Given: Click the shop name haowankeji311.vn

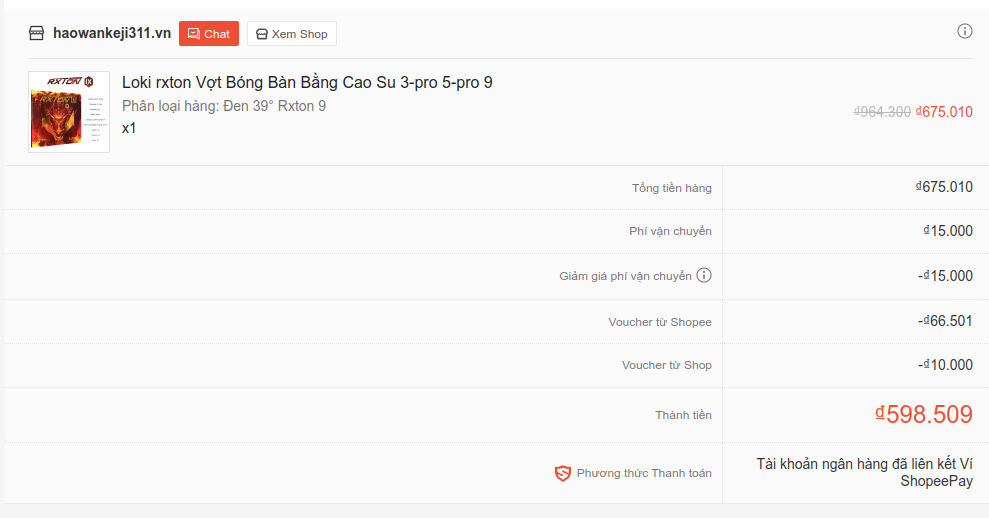Looking at the screenshot, I should [x=112, y=33].
